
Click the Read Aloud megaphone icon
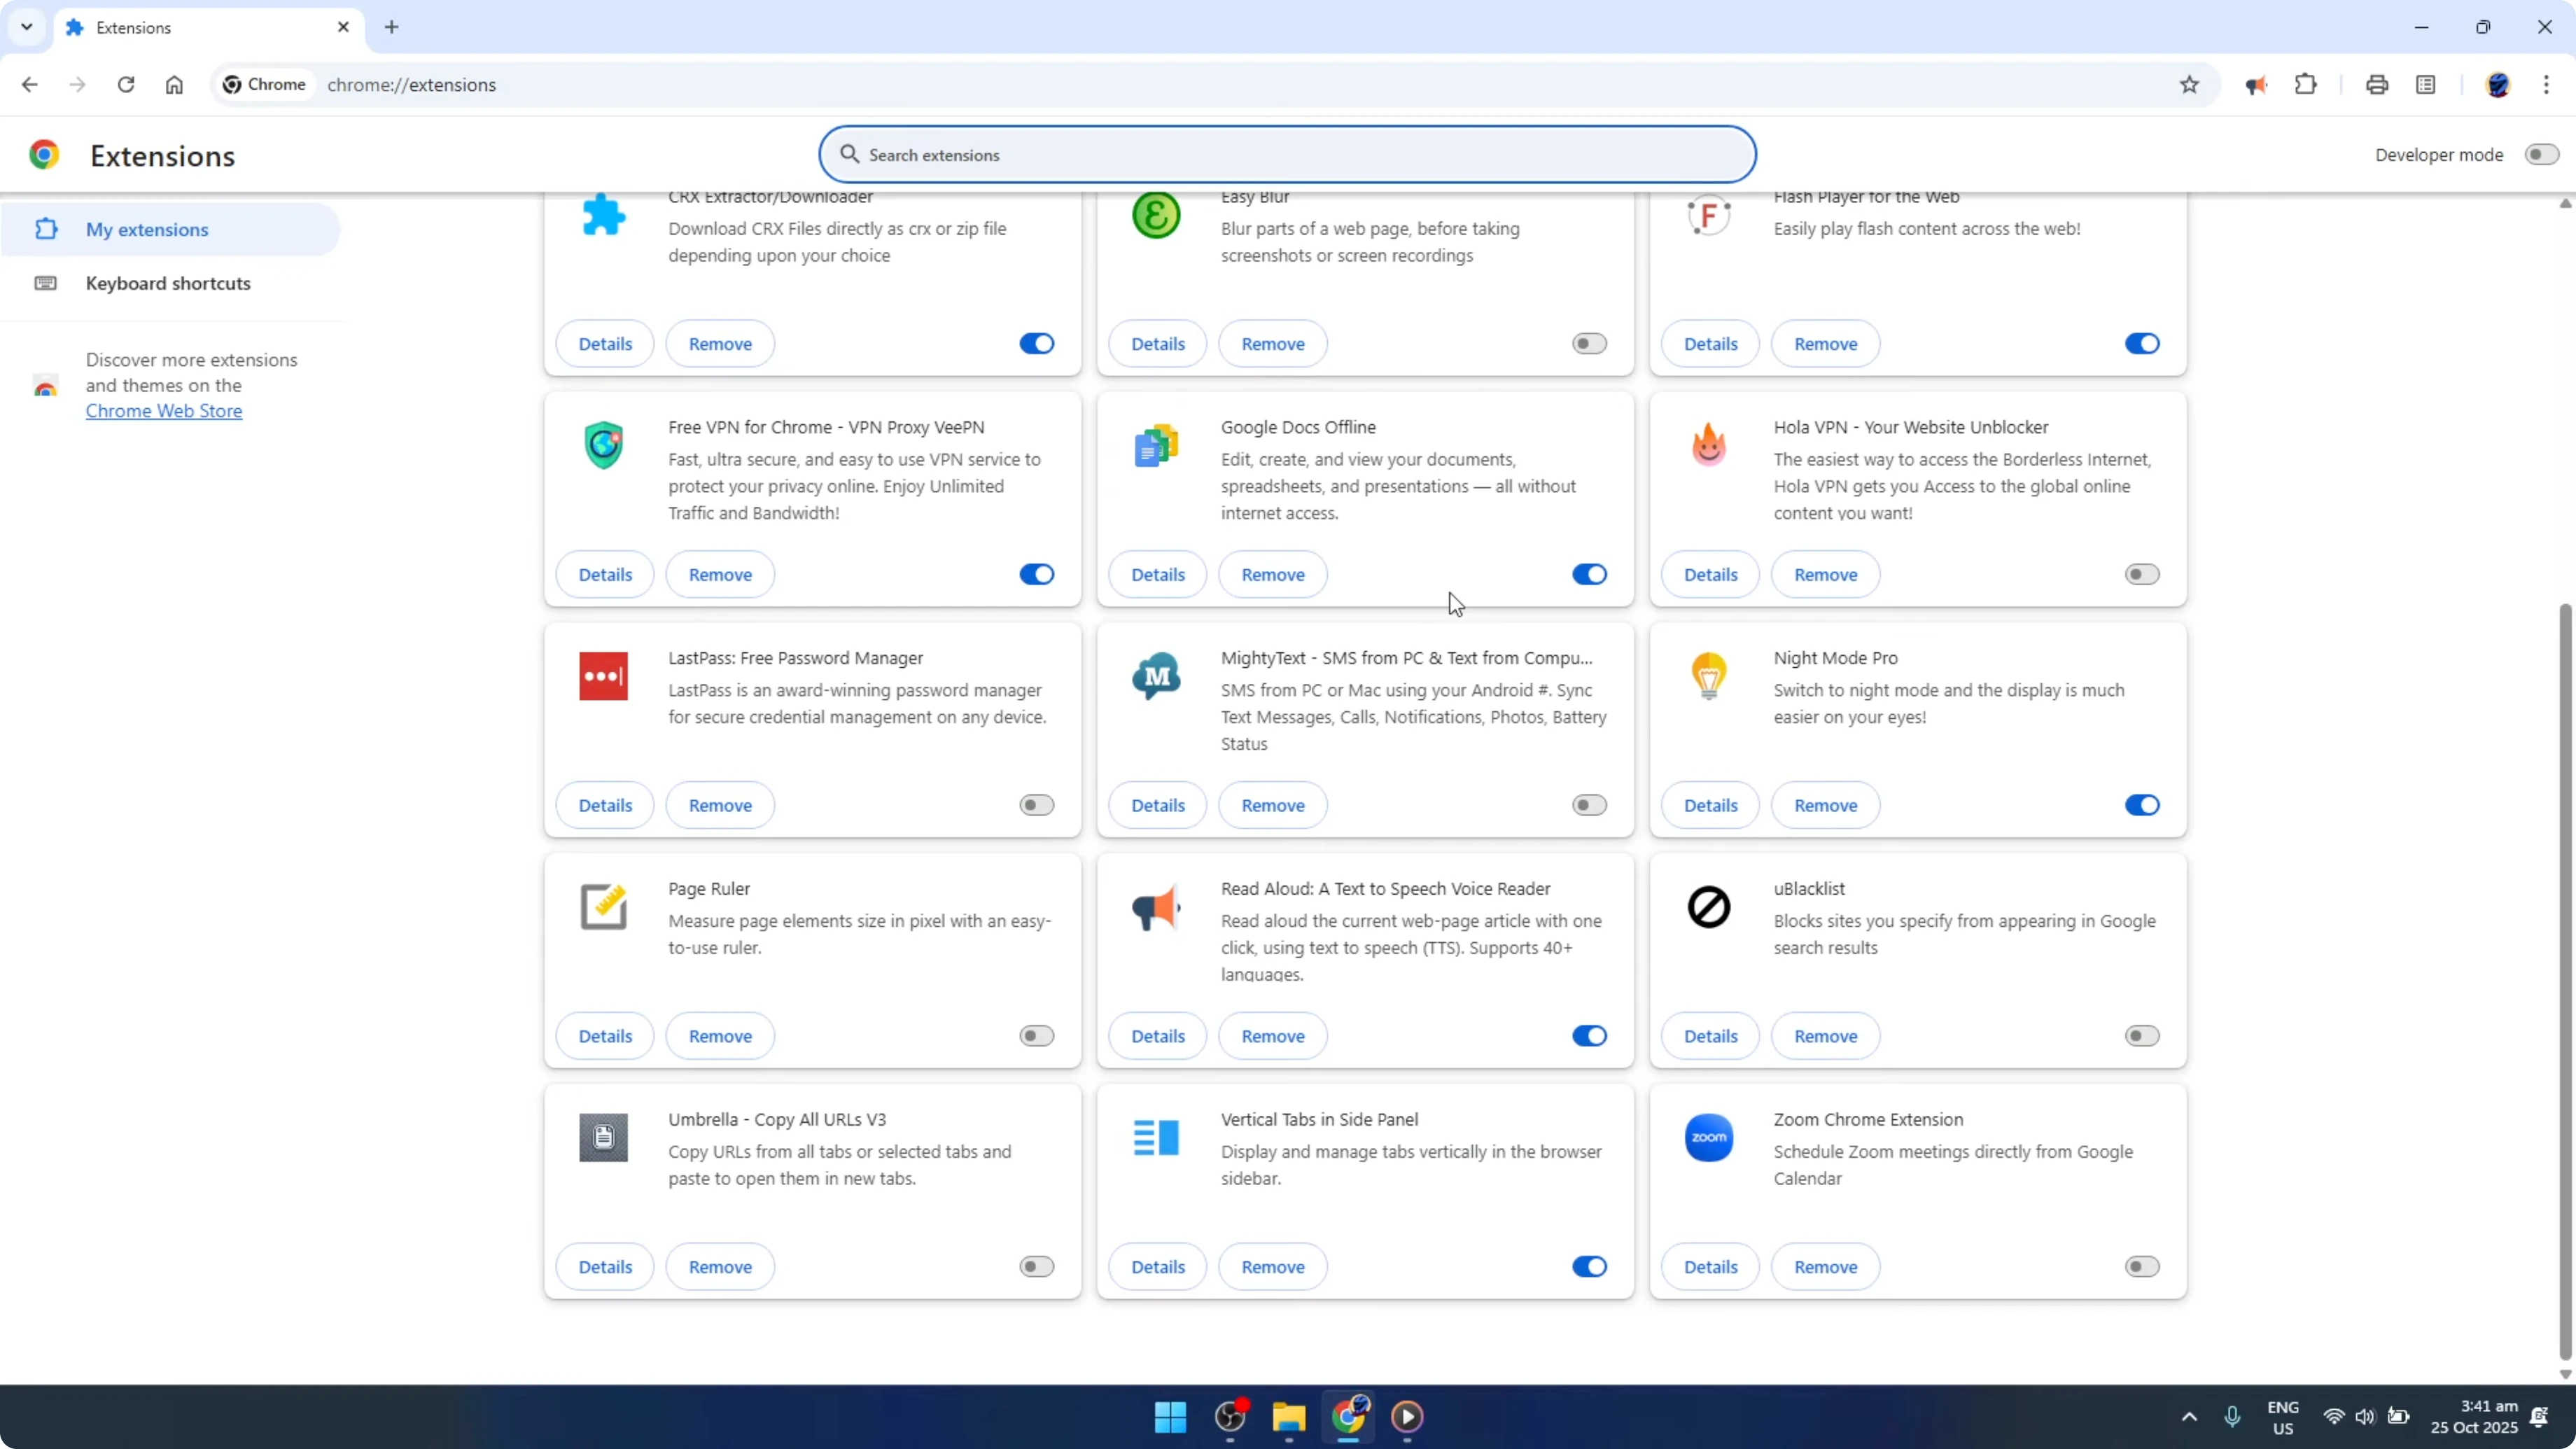[x=1155, y=907]
